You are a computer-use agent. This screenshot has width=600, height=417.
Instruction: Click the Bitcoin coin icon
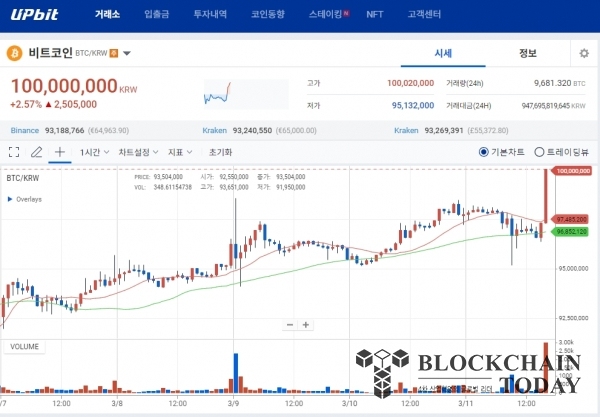(15, 53)
